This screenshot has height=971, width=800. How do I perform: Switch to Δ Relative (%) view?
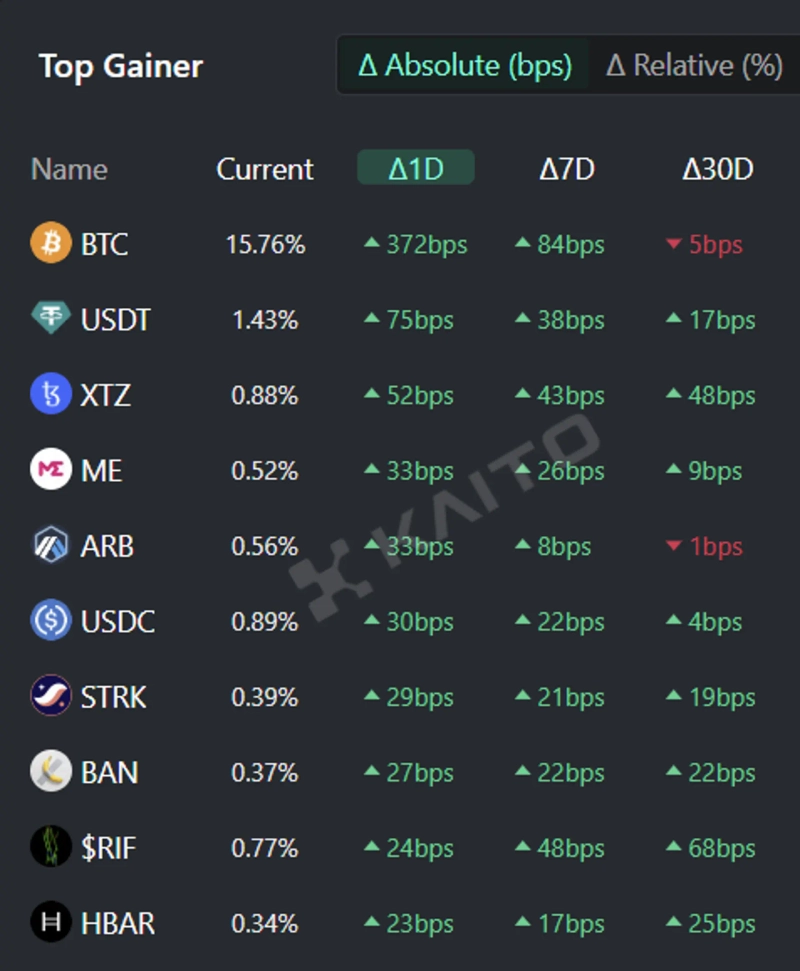(694, 66)
